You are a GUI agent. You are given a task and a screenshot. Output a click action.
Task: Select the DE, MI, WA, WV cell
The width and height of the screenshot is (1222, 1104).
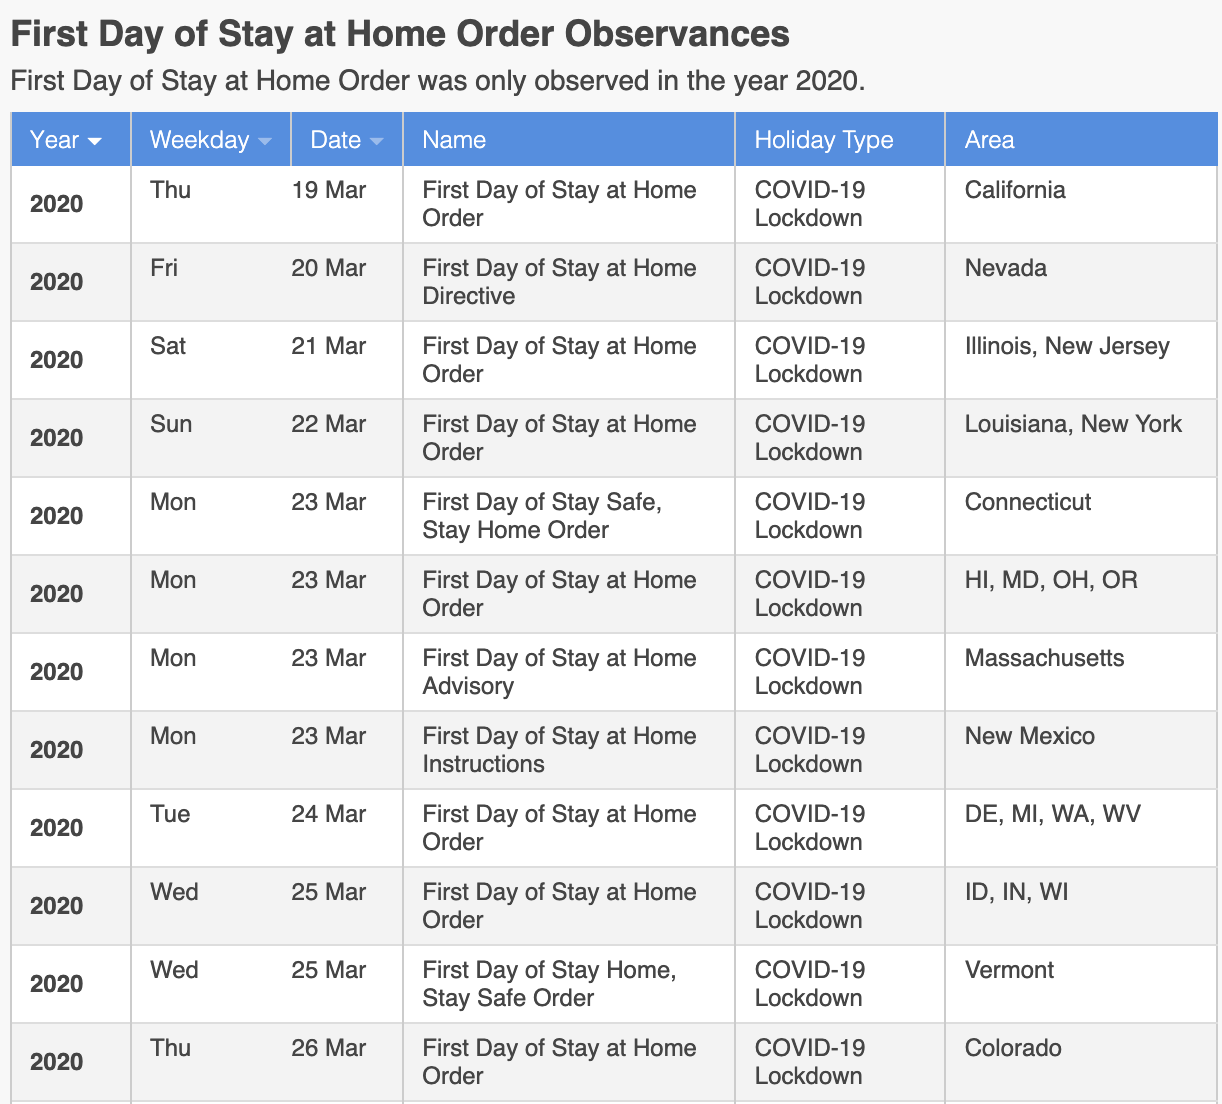(x=1052, y=814)
